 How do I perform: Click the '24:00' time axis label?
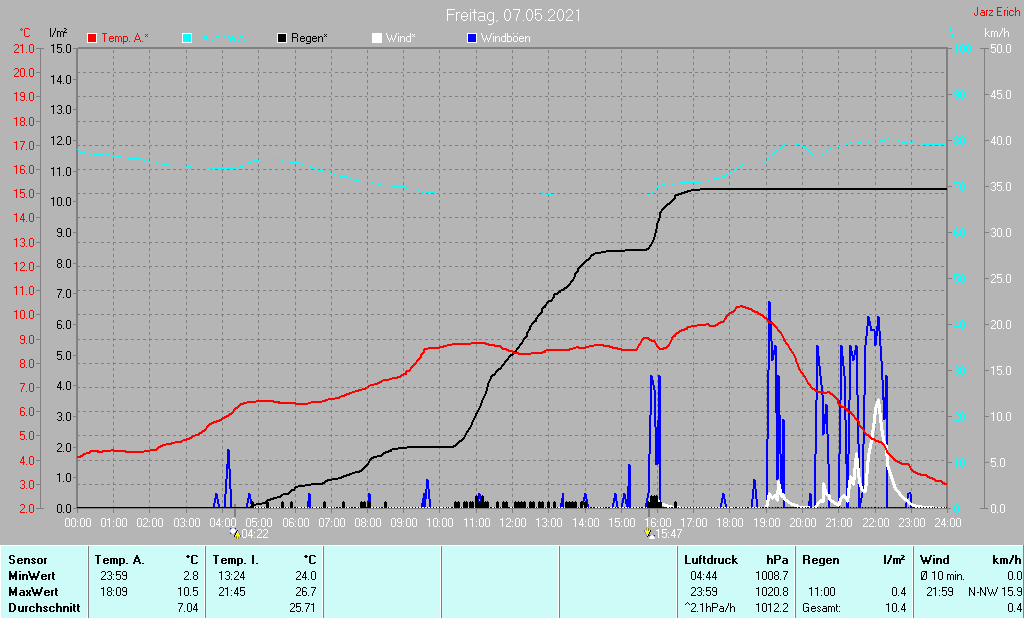pos(948,523)
